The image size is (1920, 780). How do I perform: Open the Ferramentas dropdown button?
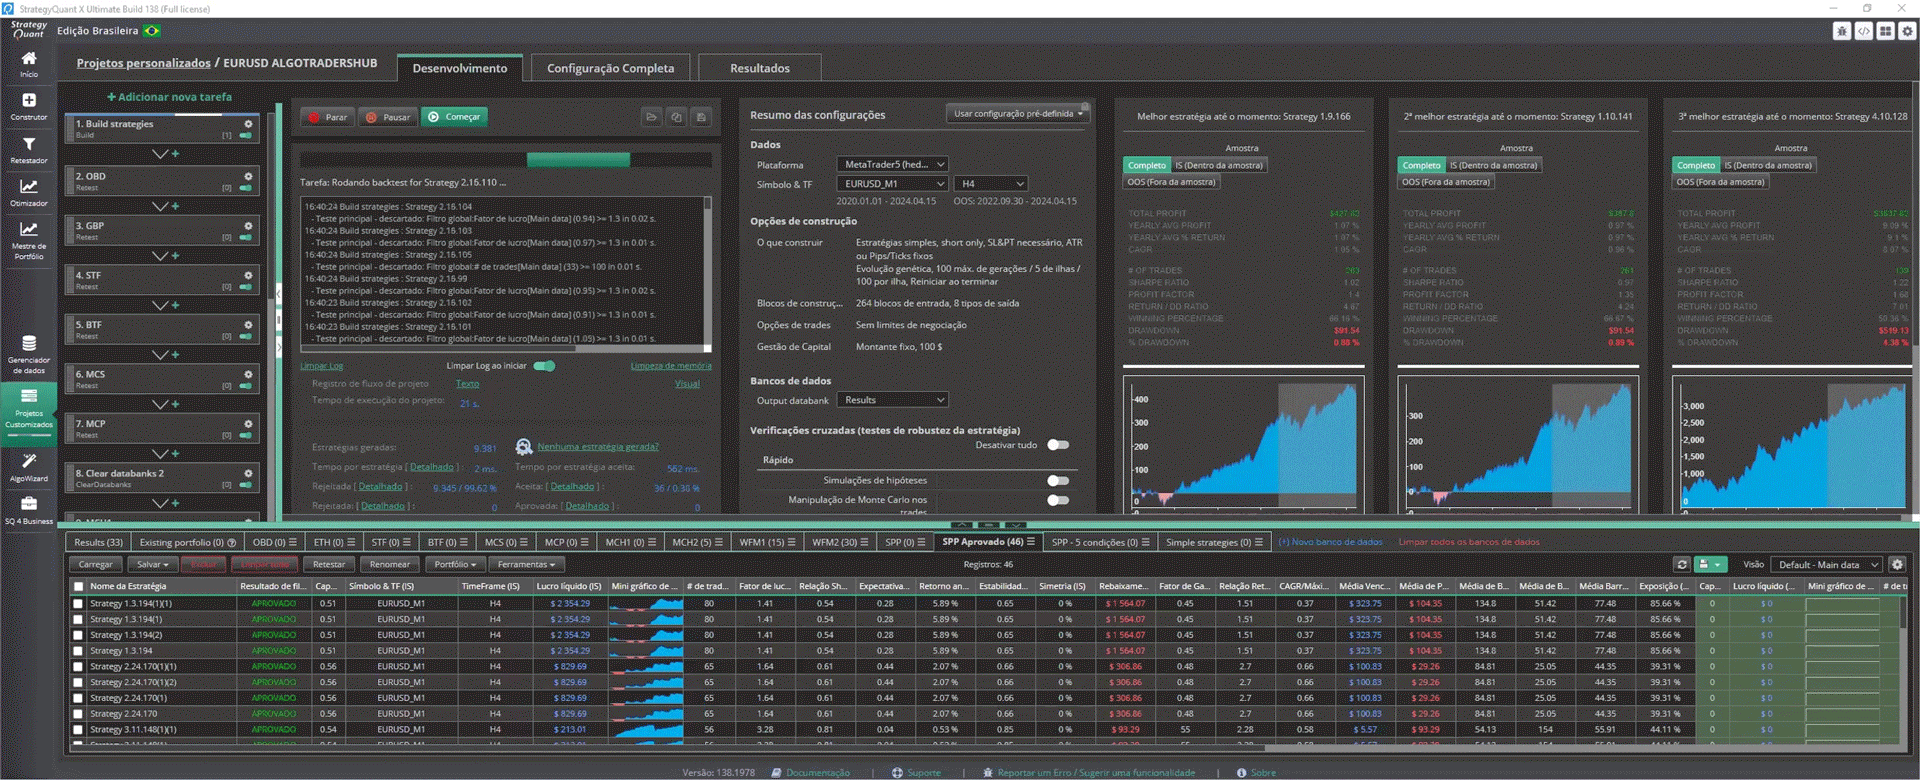526,564
